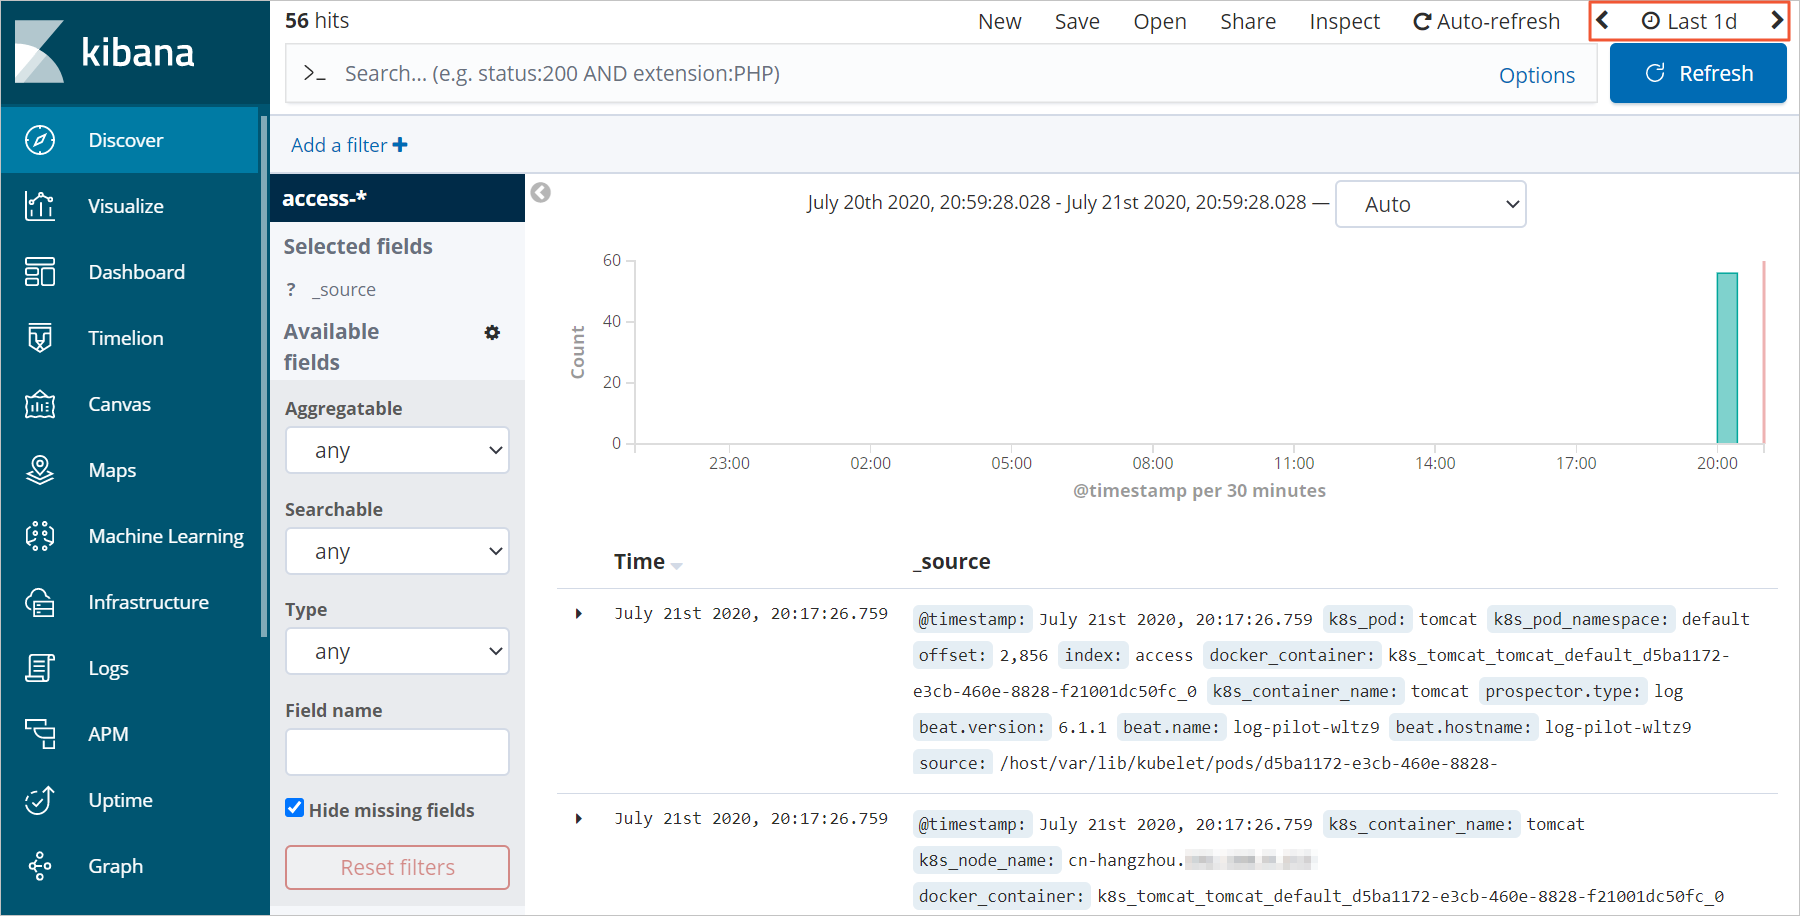
Task: Click the prospector.type: field label
Action: click(x=1563, y=691)
